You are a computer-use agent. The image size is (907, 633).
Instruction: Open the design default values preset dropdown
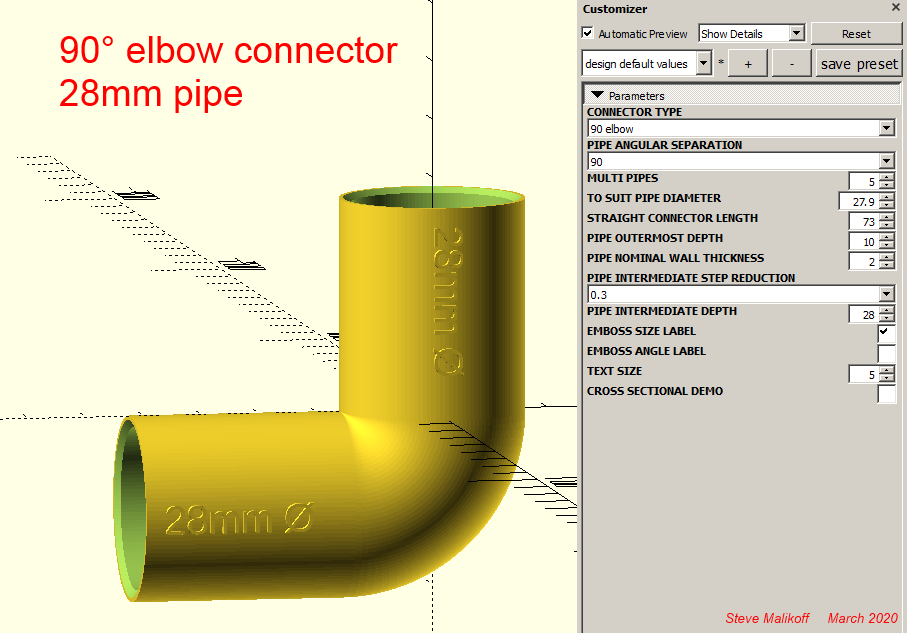(x=703, y=62)
